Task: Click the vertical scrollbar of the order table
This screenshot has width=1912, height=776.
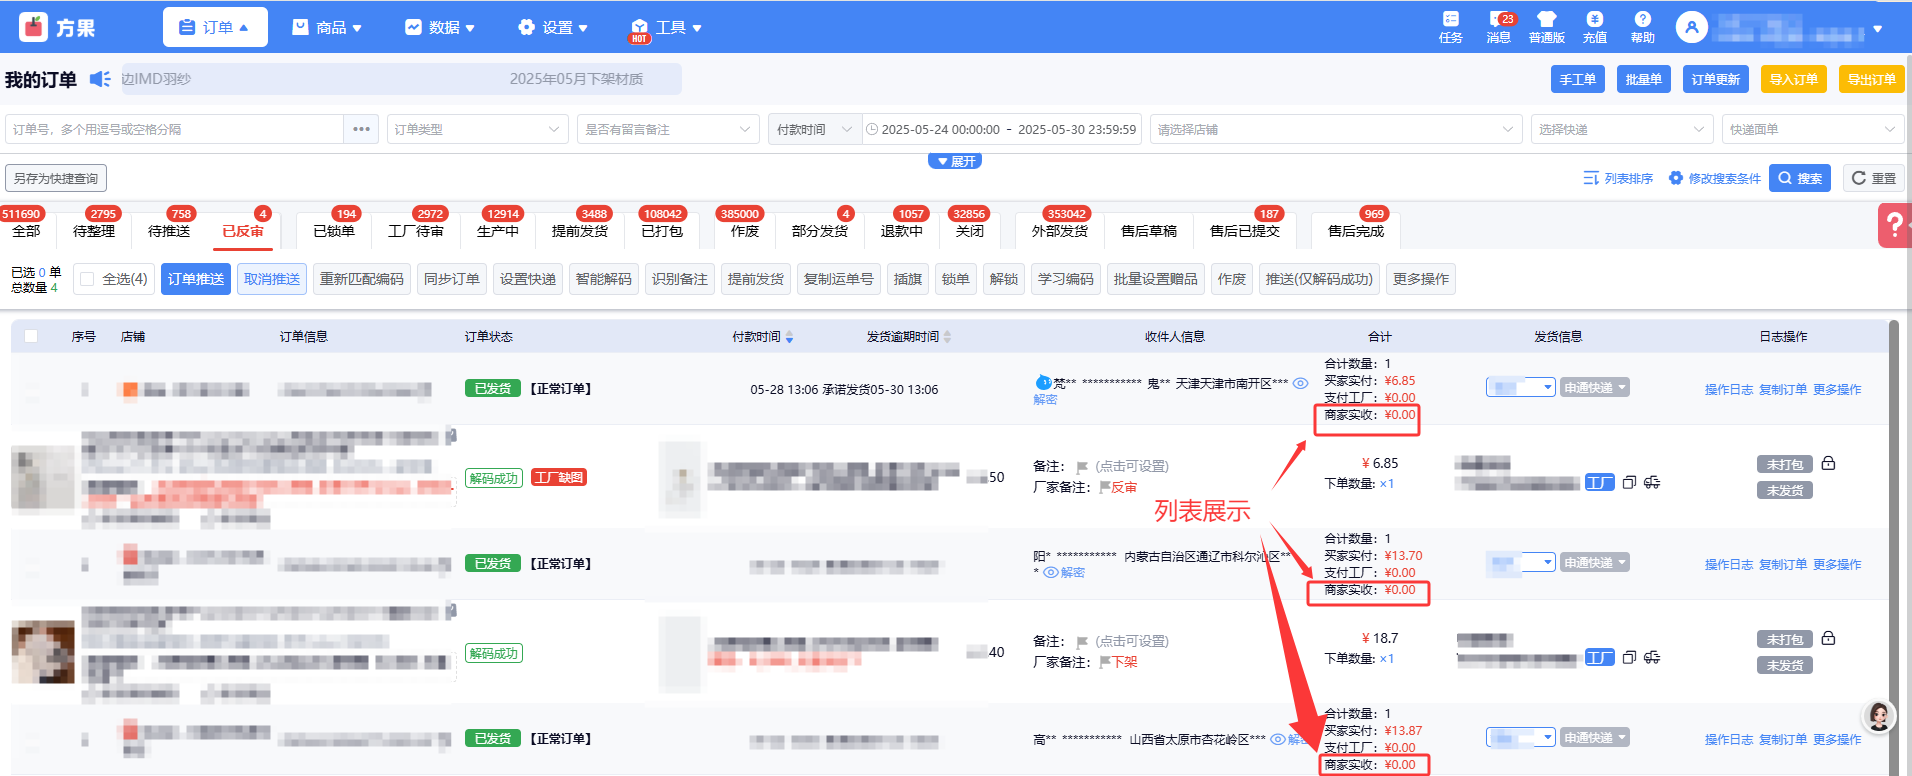Action: [1893, 548]
